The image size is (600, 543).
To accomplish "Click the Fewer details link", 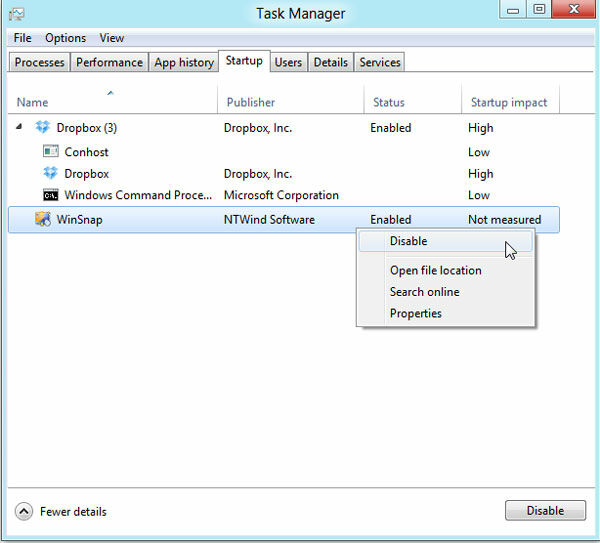I will click(73, 512).
